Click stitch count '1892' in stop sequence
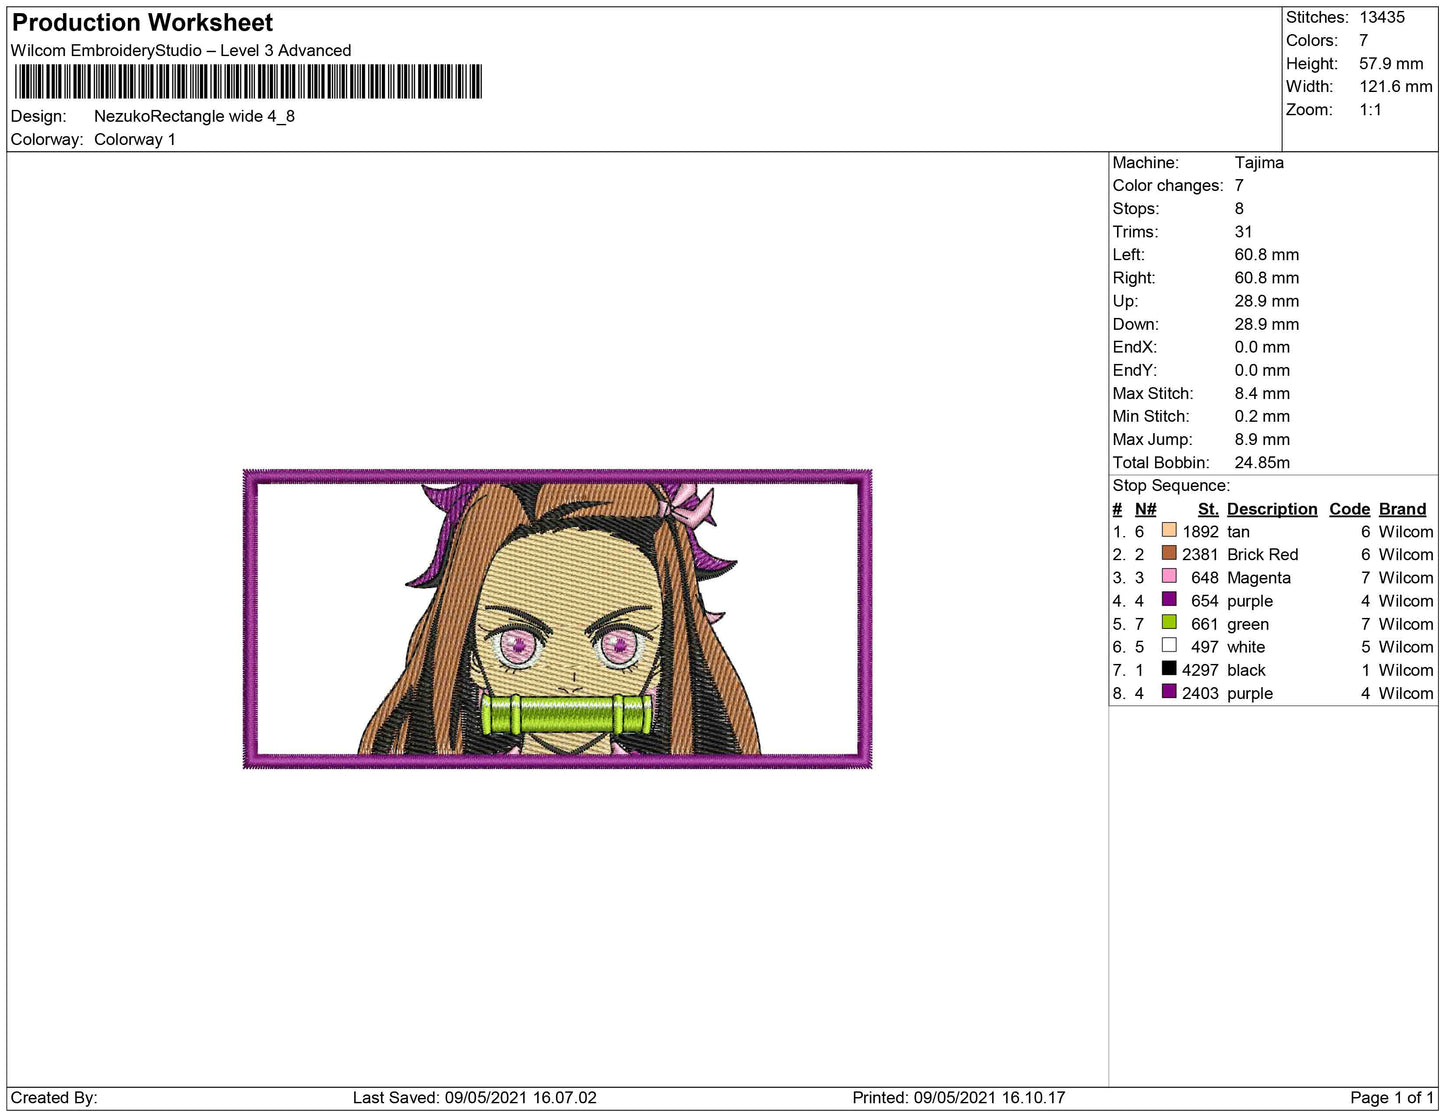1445x1112 pixels. coord(1200,532)
